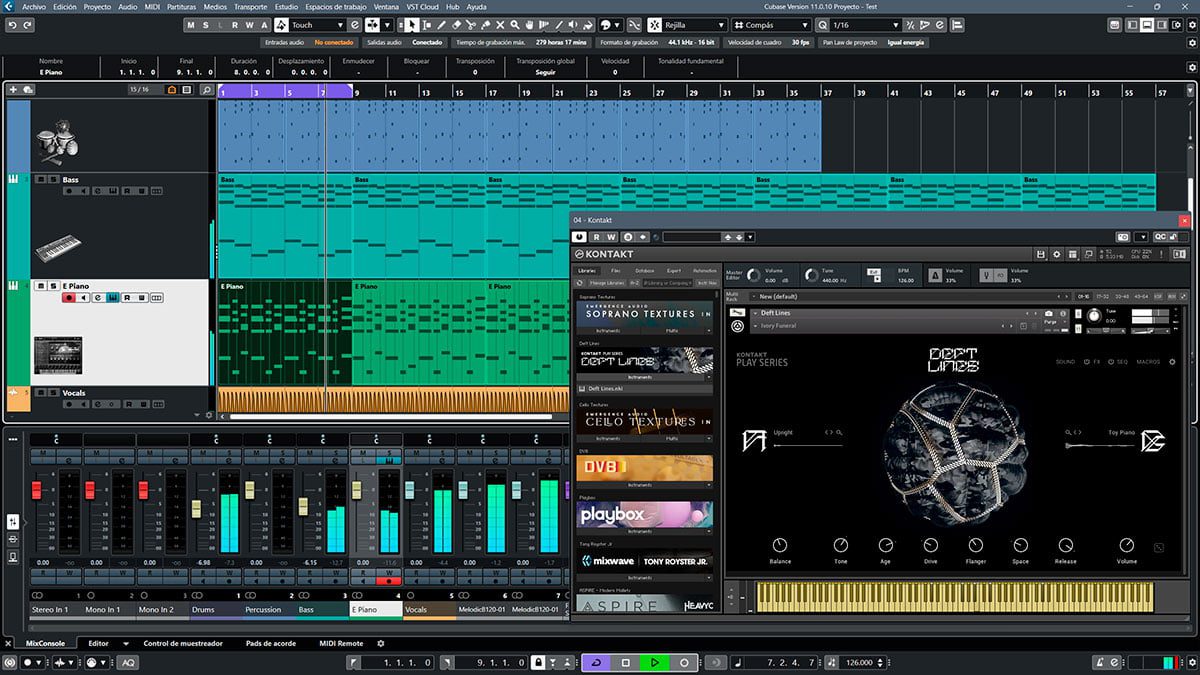This screenshot has width=1200, height=675.
Task: Select the Erase tool in toolbar
Action: [456, 25]
